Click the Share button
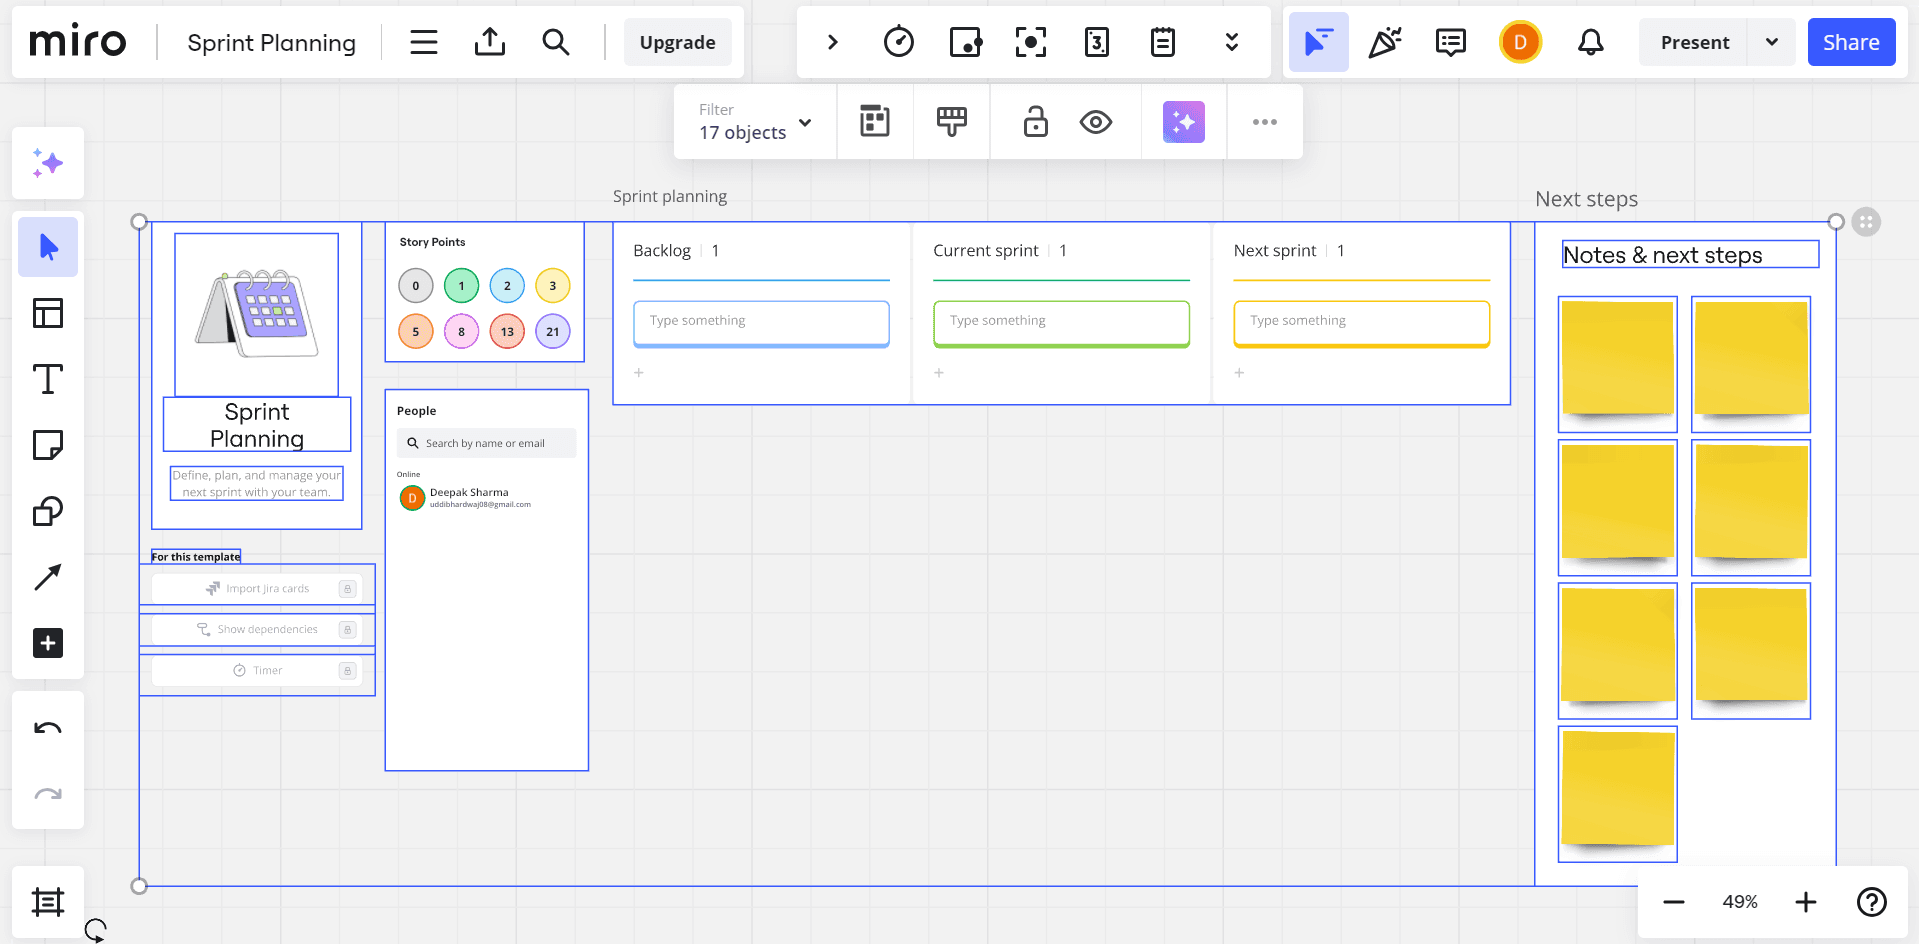 (1850, 42)
